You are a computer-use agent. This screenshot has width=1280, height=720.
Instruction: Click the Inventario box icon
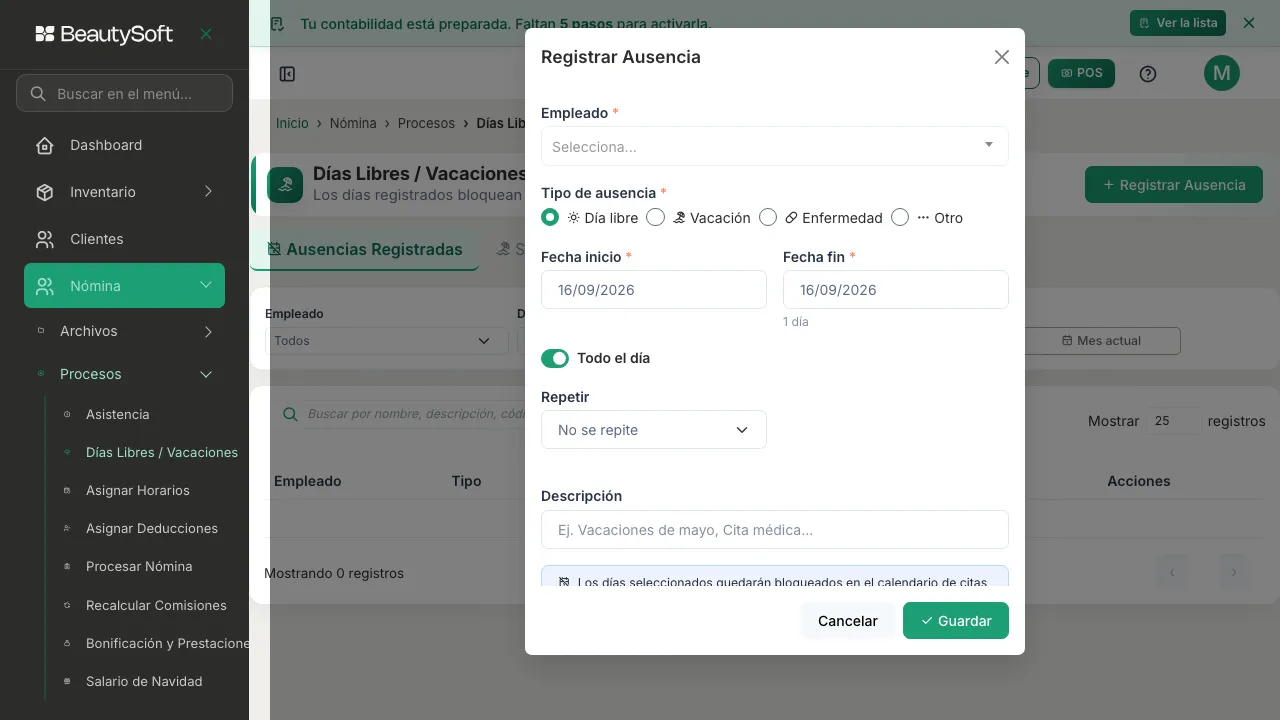(45, 192)
